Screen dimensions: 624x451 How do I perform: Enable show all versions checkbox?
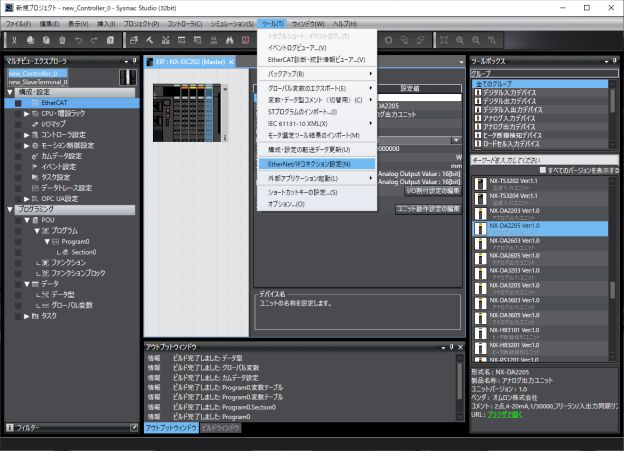coord(541,171)
